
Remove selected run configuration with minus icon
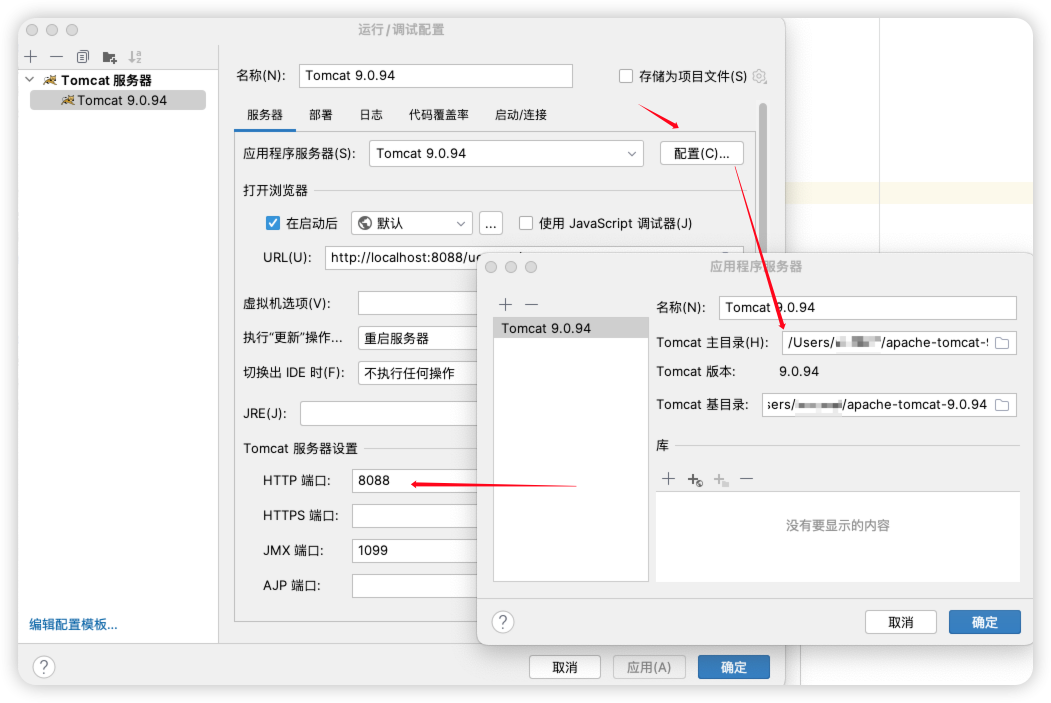(x=56, y=57)
